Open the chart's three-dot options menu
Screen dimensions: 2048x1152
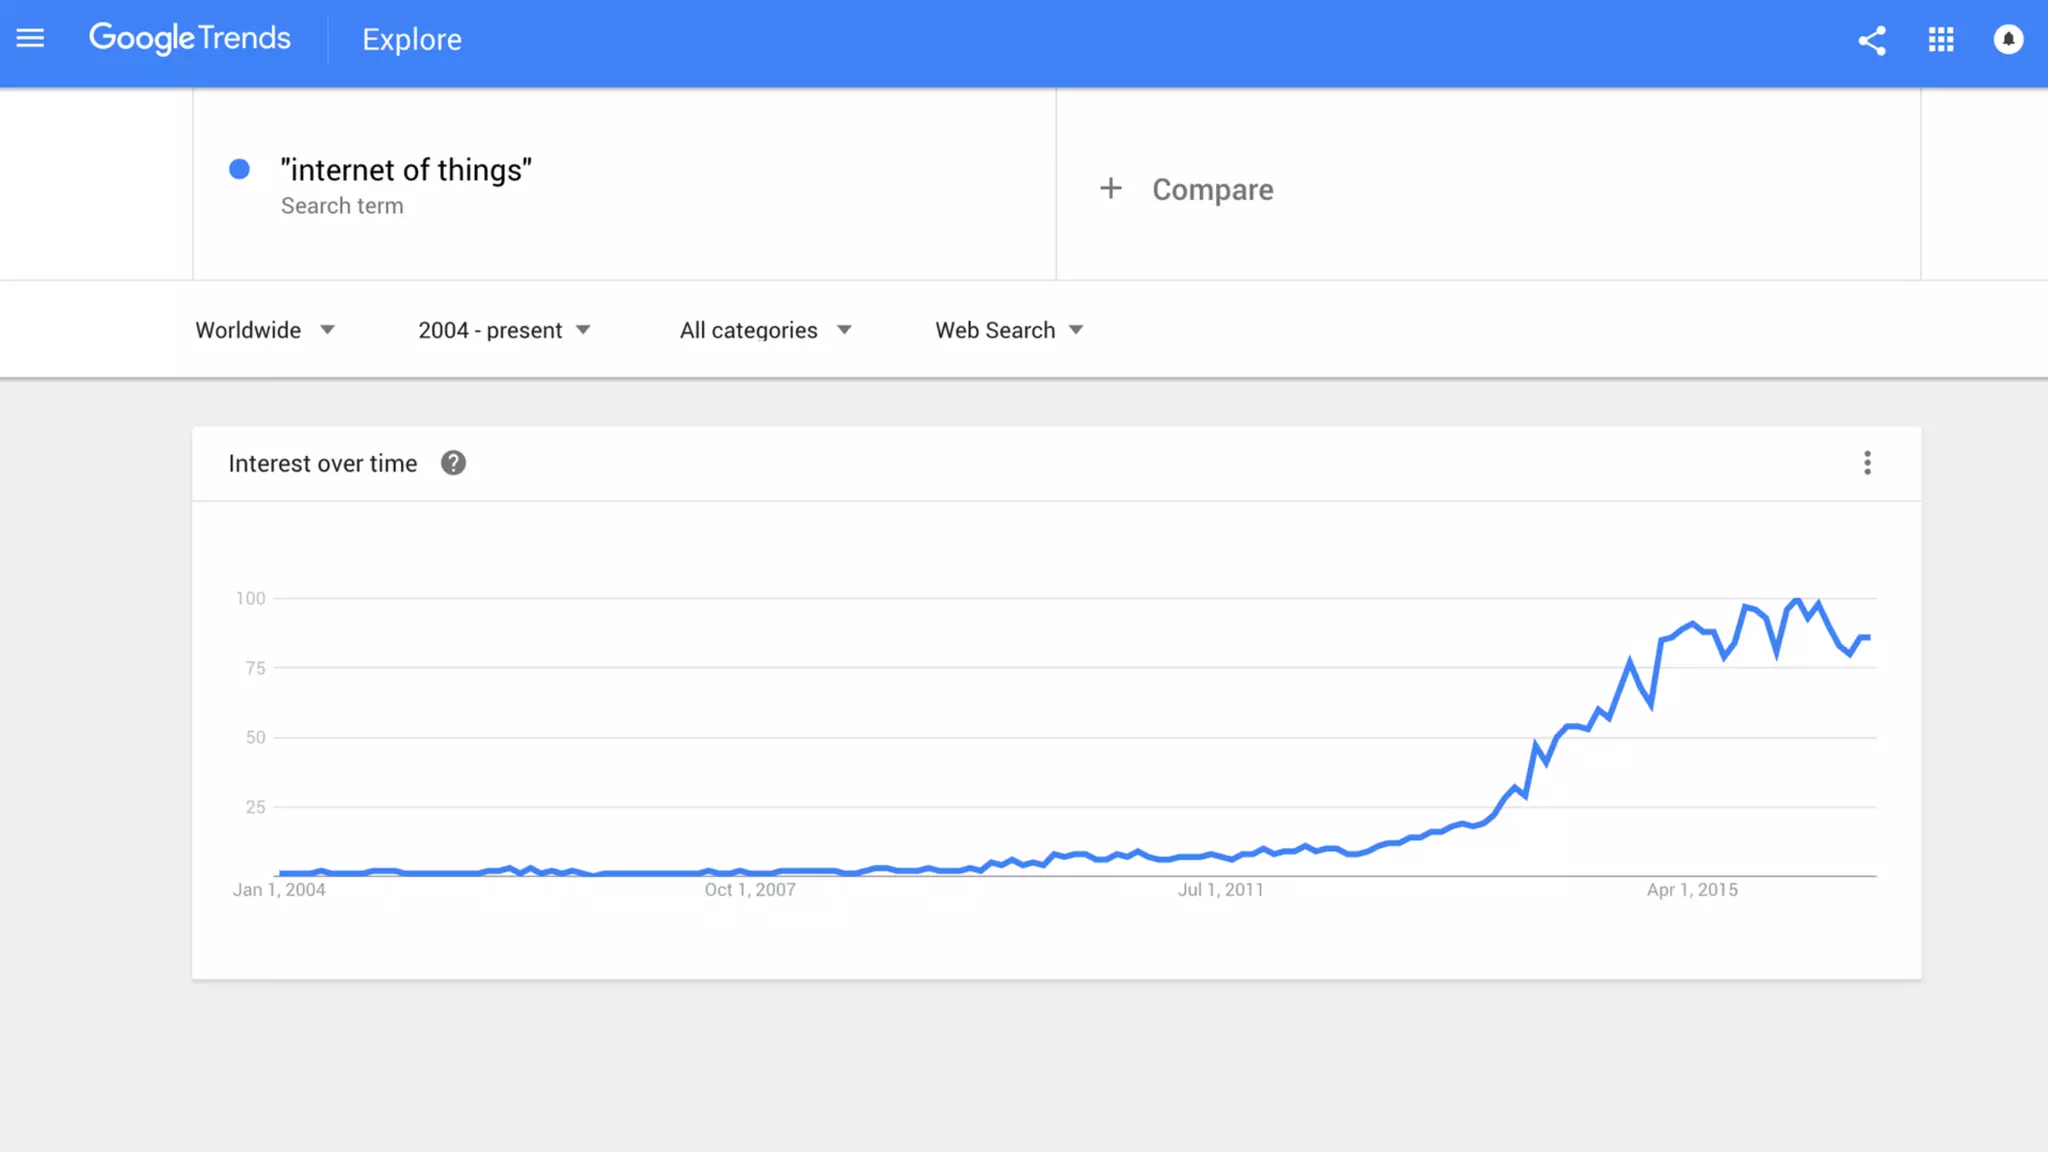pyautogui.click(x=1867, y=463)
